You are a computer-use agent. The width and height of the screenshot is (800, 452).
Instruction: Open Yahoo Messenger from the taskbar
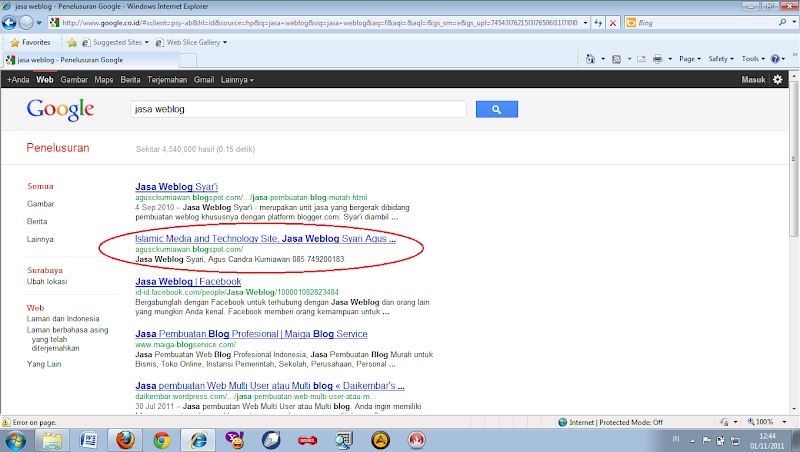[x=235, y=440]
